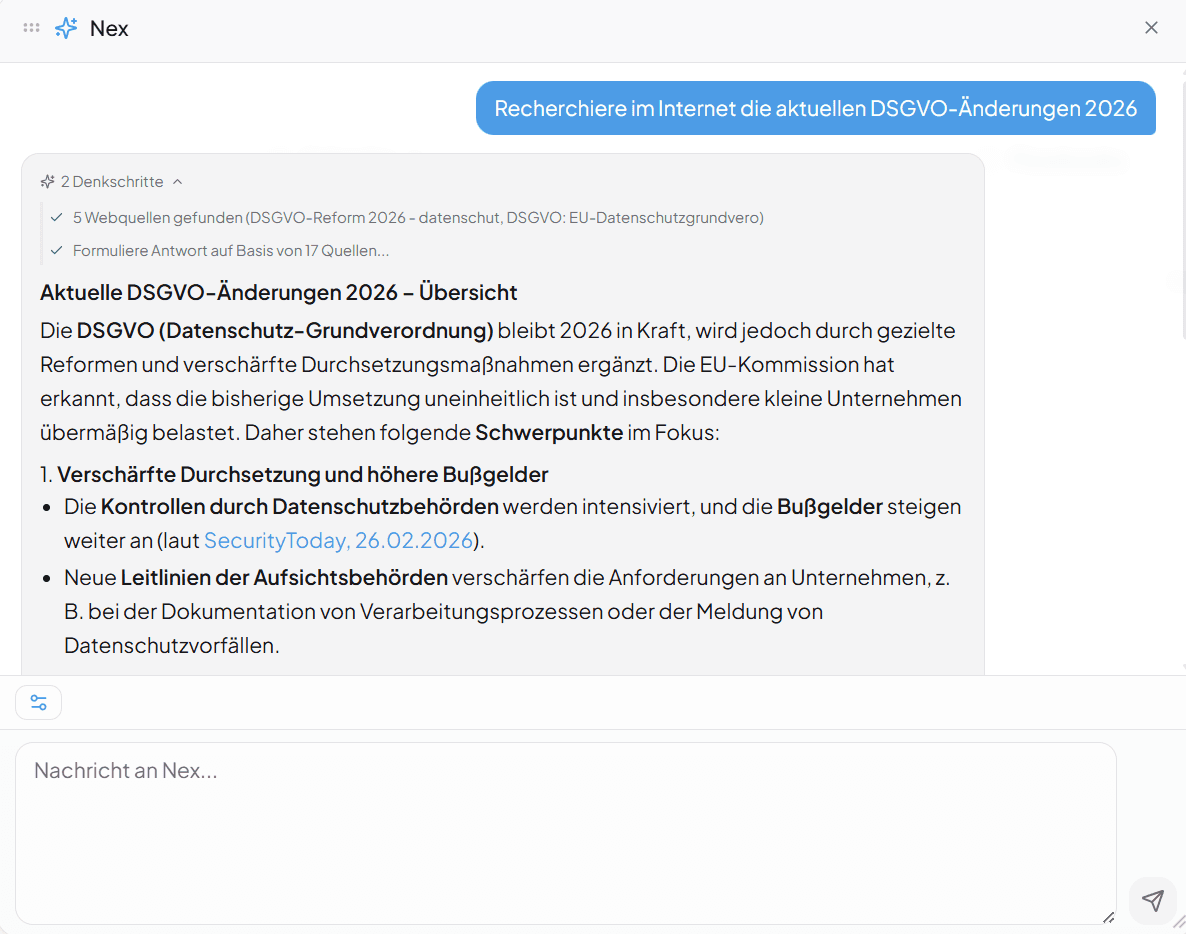Open chat options with the tune icon
Viewport: 1186px width, 934px height.
[38, 702]
